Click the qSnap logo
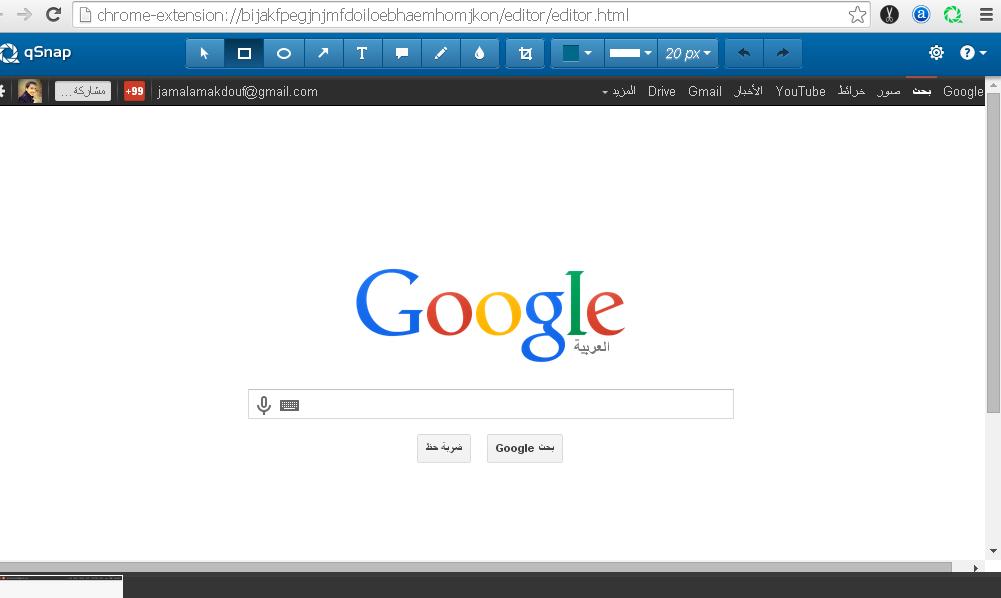This screenshot has height=598, width=1001. (x=36, y=52)
